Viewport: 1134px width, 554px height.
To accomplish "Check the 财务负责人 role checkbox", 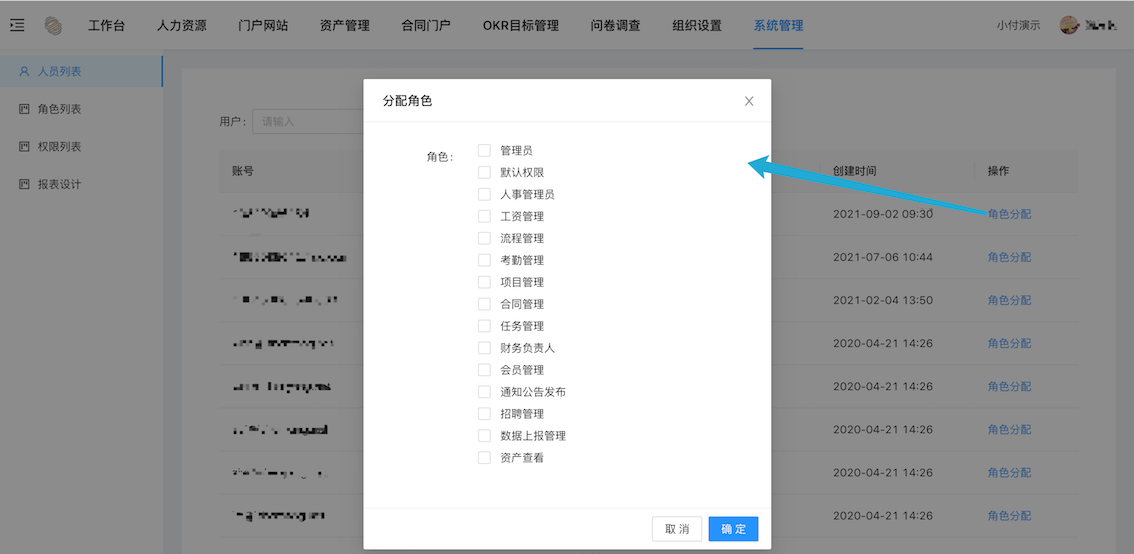I will click(485, 348).
